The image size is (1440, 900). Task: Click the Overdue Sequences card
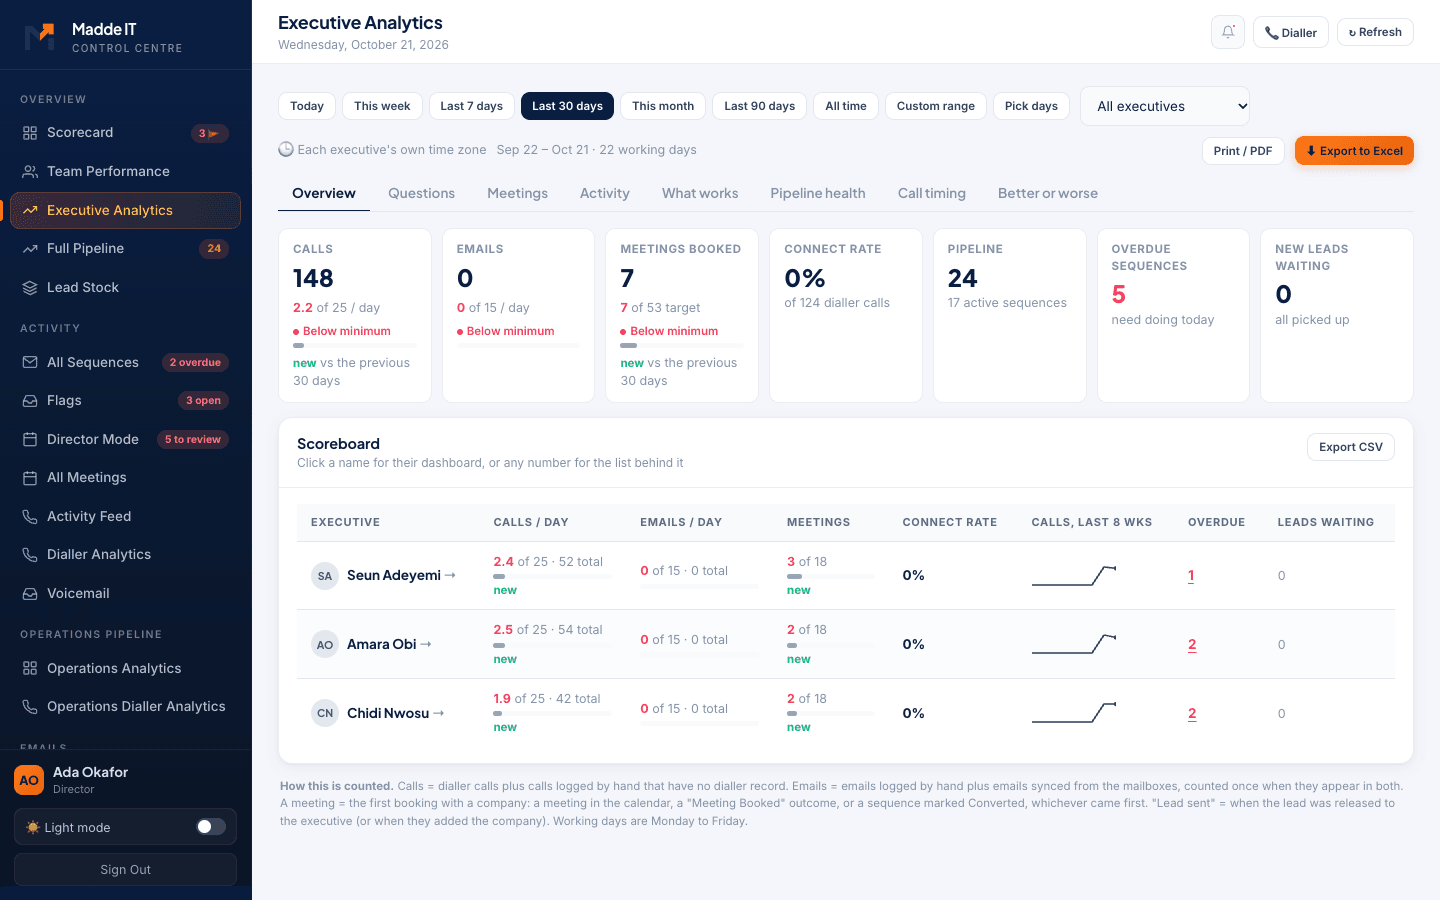(x=1173, y=316)
